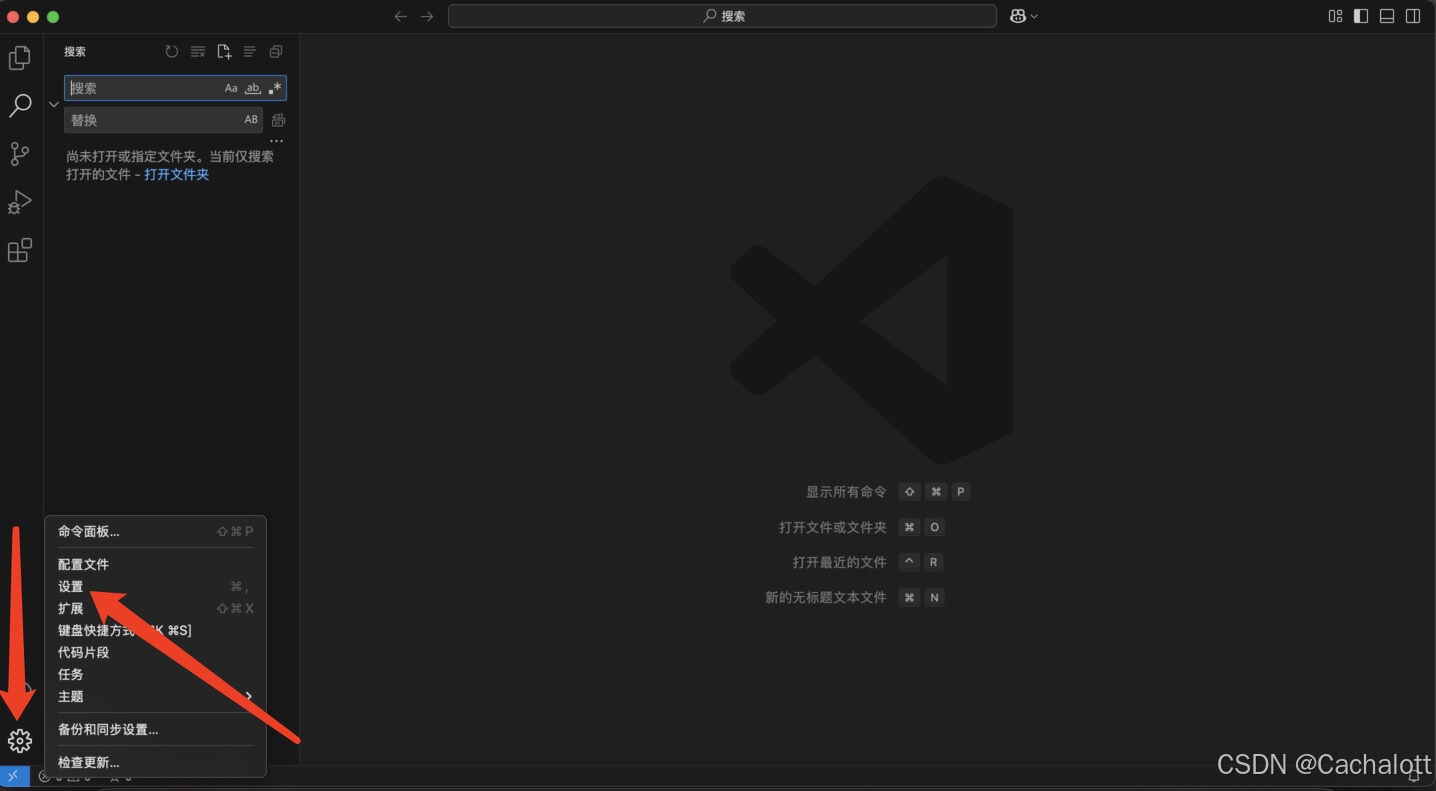1436x791 pixels.
Task: Toggle Match Case in the search box
Action: 231,88
